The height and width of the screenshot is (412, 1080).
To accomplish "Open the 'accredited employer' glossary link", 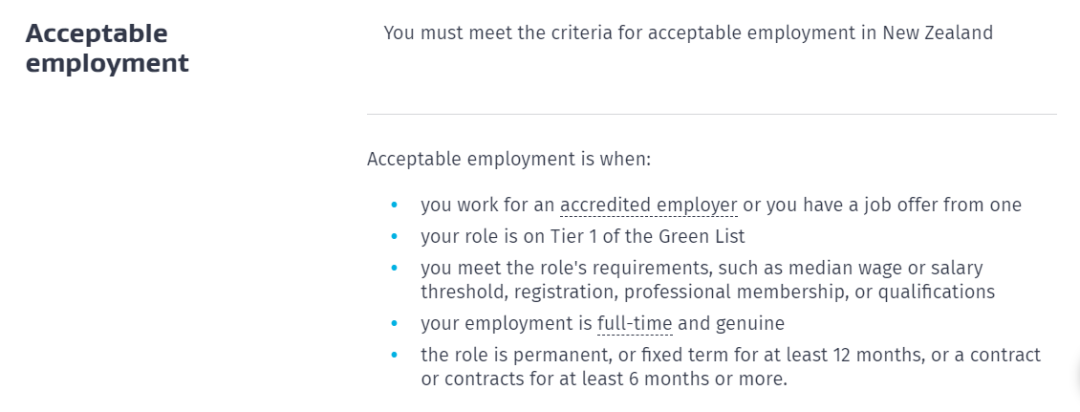I will click(x=649, y=205).
